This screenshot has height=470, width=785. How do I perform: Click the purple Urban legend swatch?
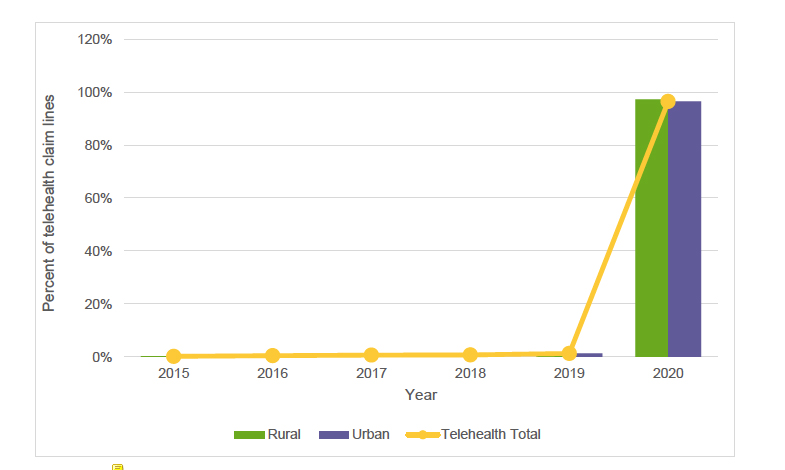[x=334, y=435]
